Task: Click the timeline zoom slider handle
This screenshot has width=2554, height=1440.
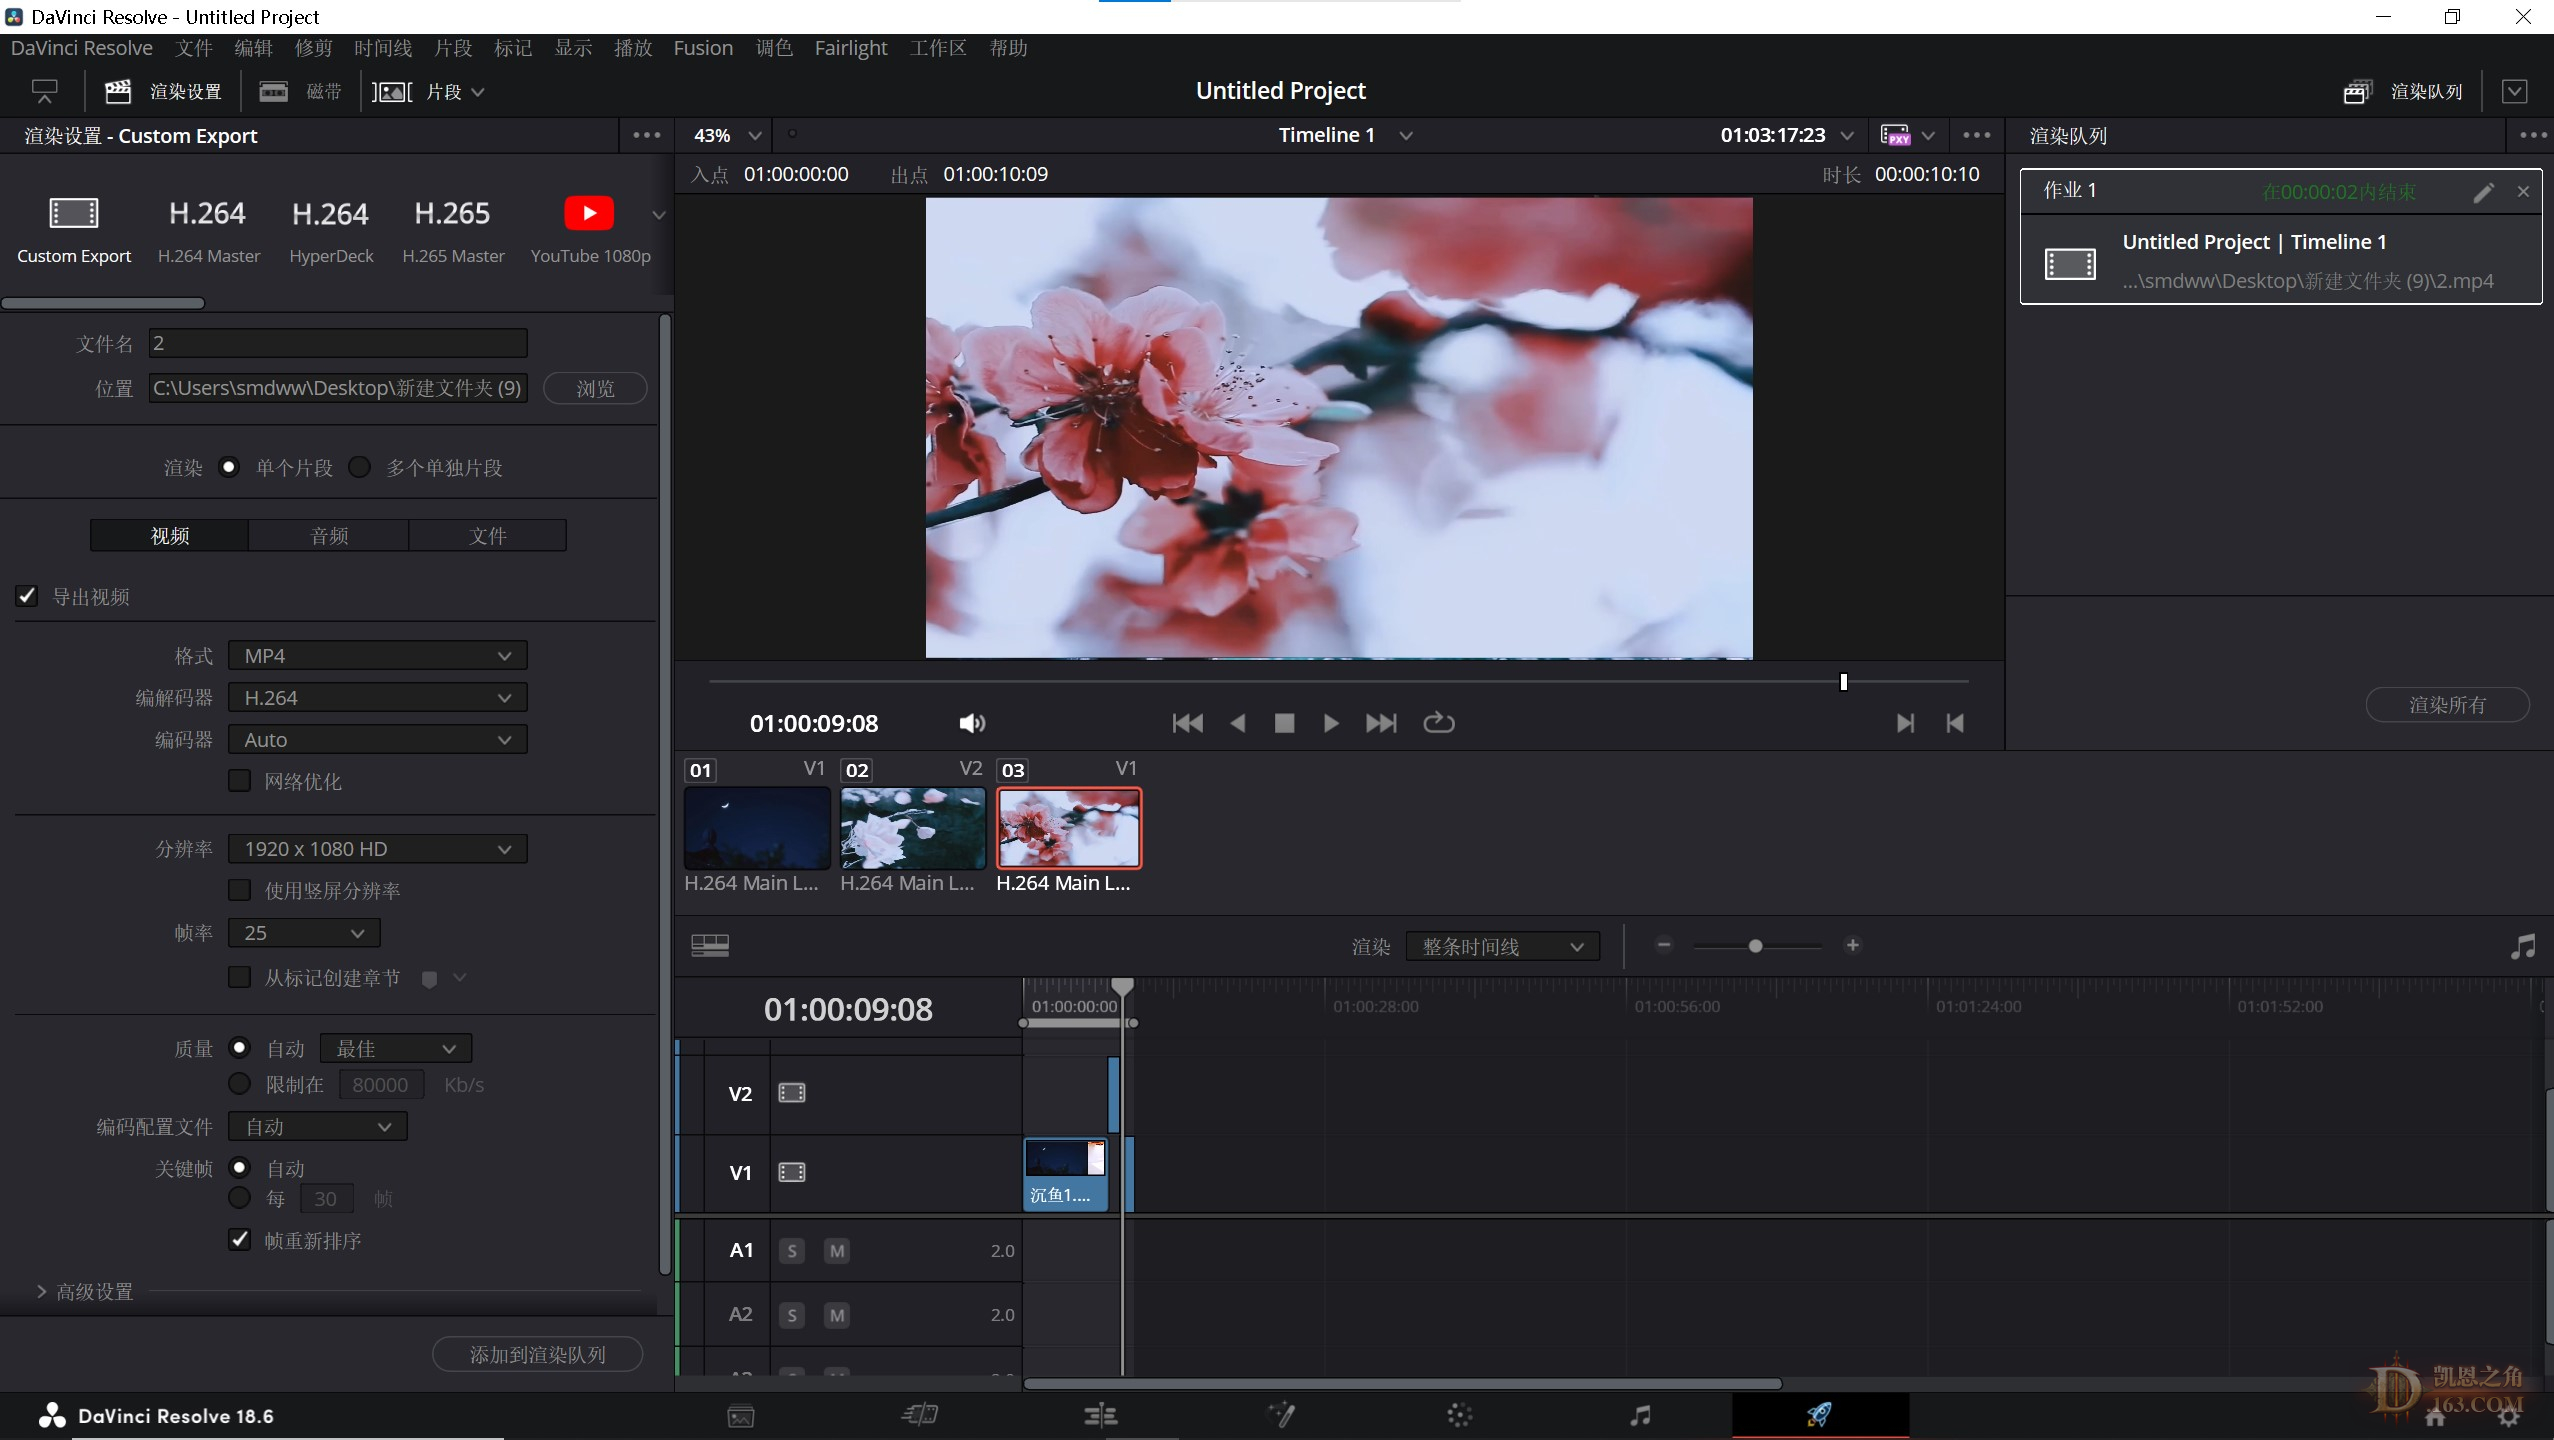Action: [1755, 946]
